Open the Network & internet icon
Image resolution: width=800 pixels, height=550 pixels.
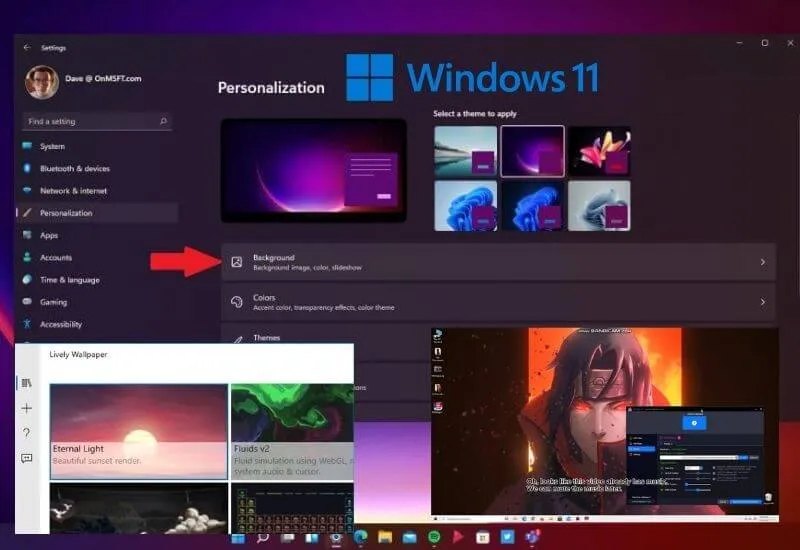[27, 190]
